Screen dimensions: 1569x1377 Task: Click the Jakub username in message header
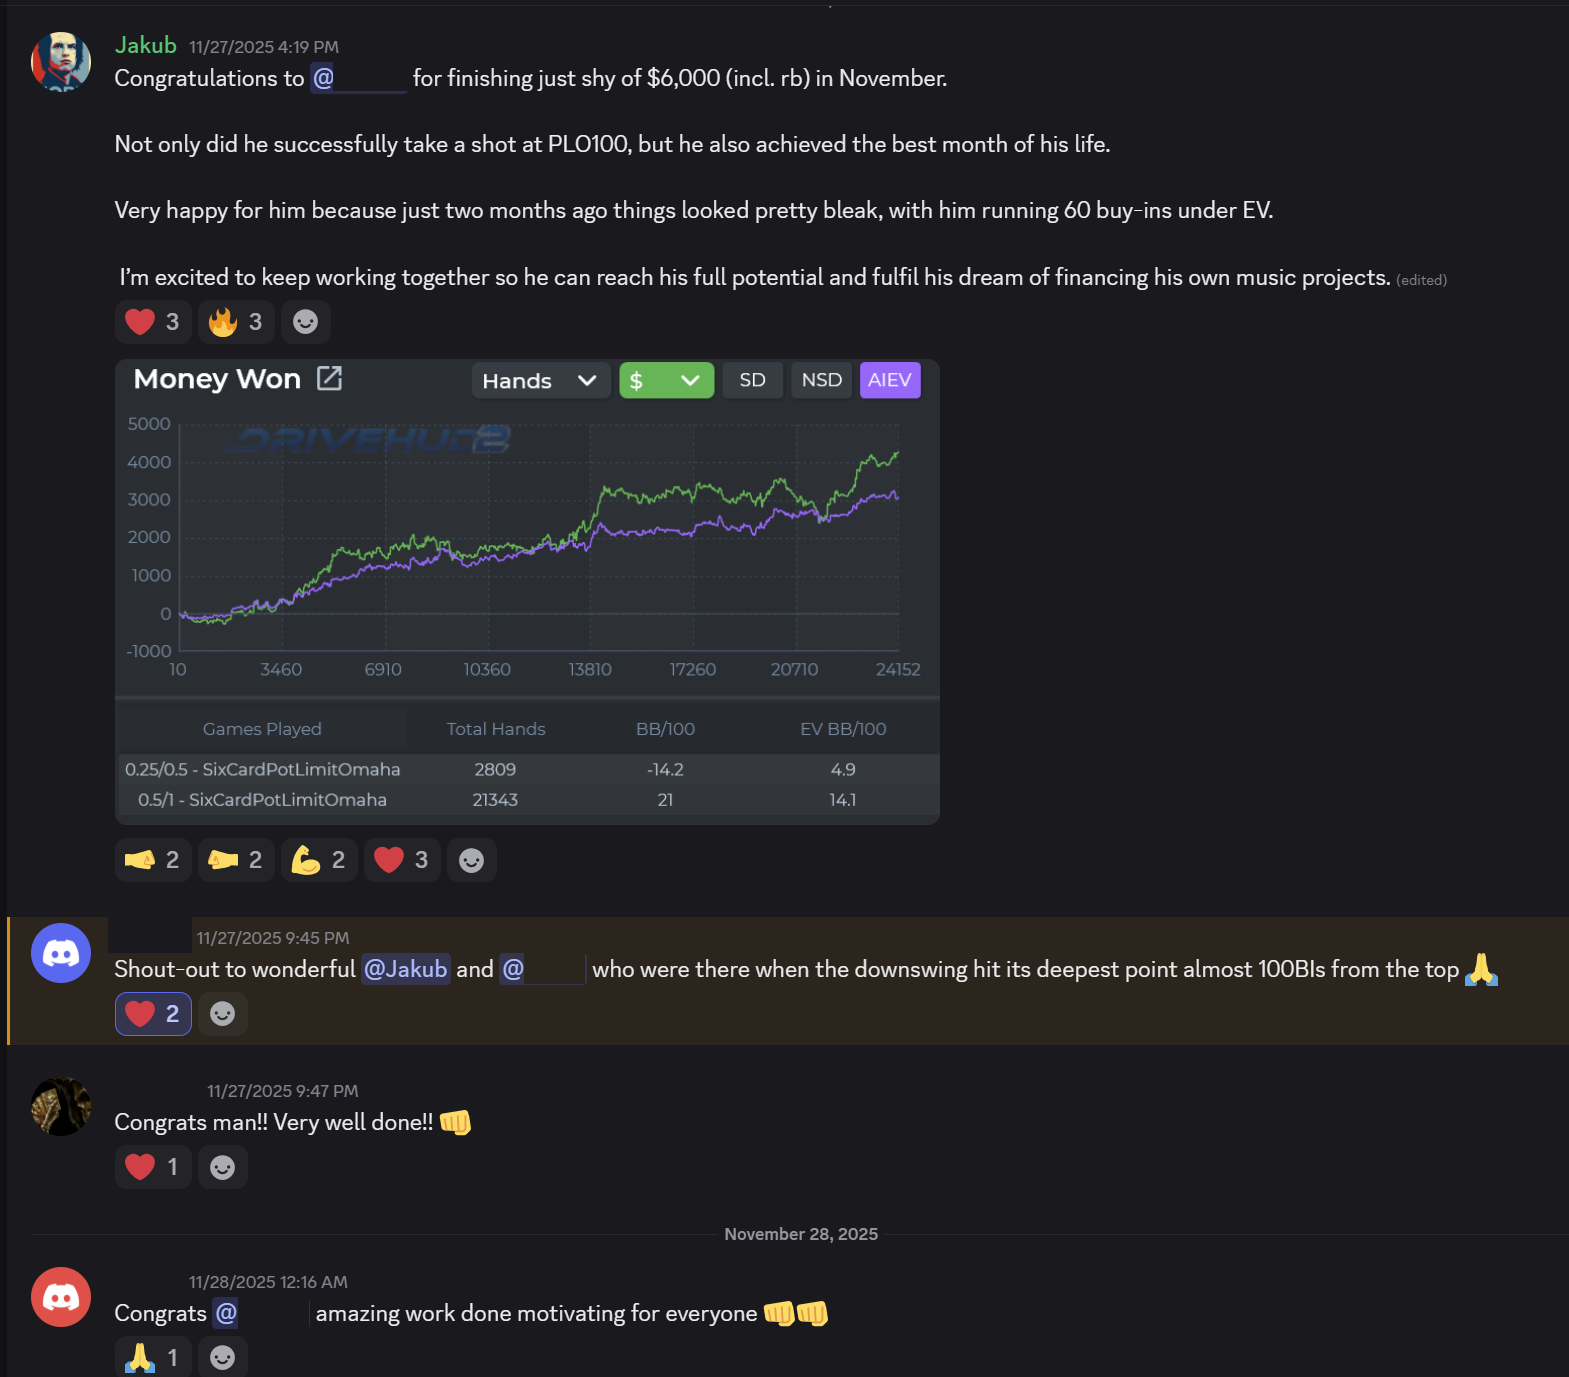coord(146,46)
